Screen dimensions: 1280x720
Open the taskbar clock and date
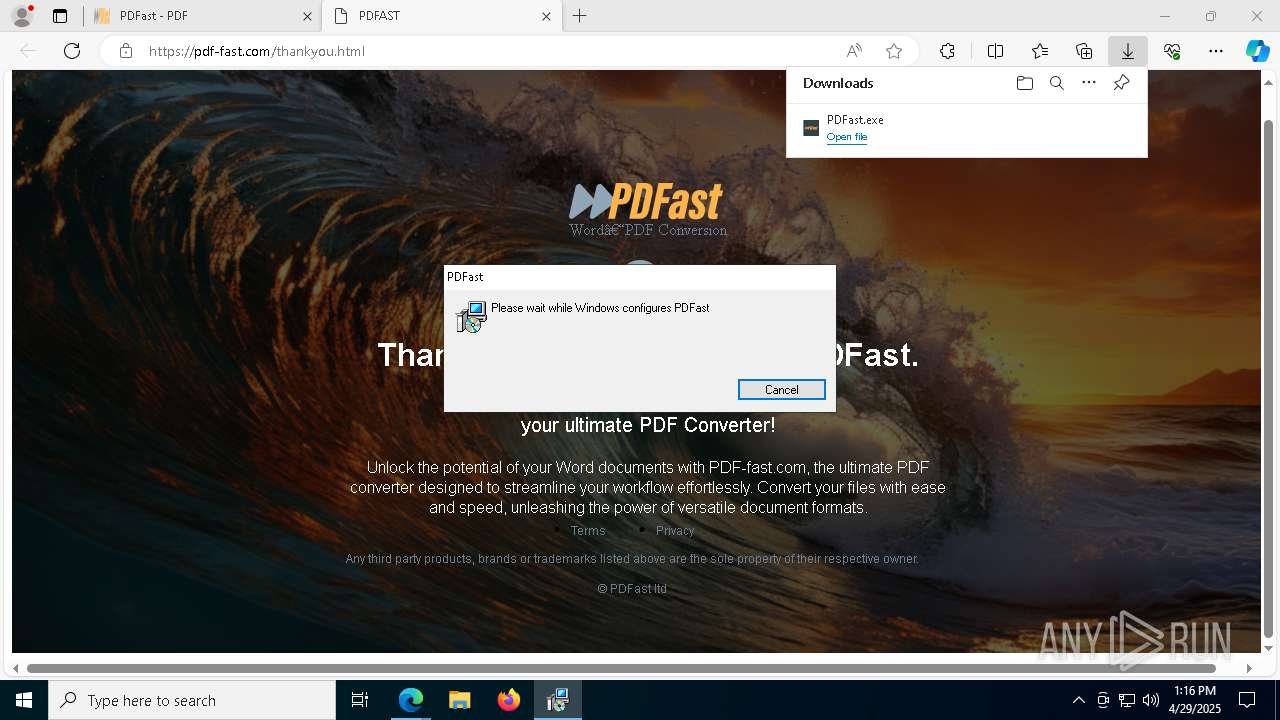click(x=1195, y=700)
